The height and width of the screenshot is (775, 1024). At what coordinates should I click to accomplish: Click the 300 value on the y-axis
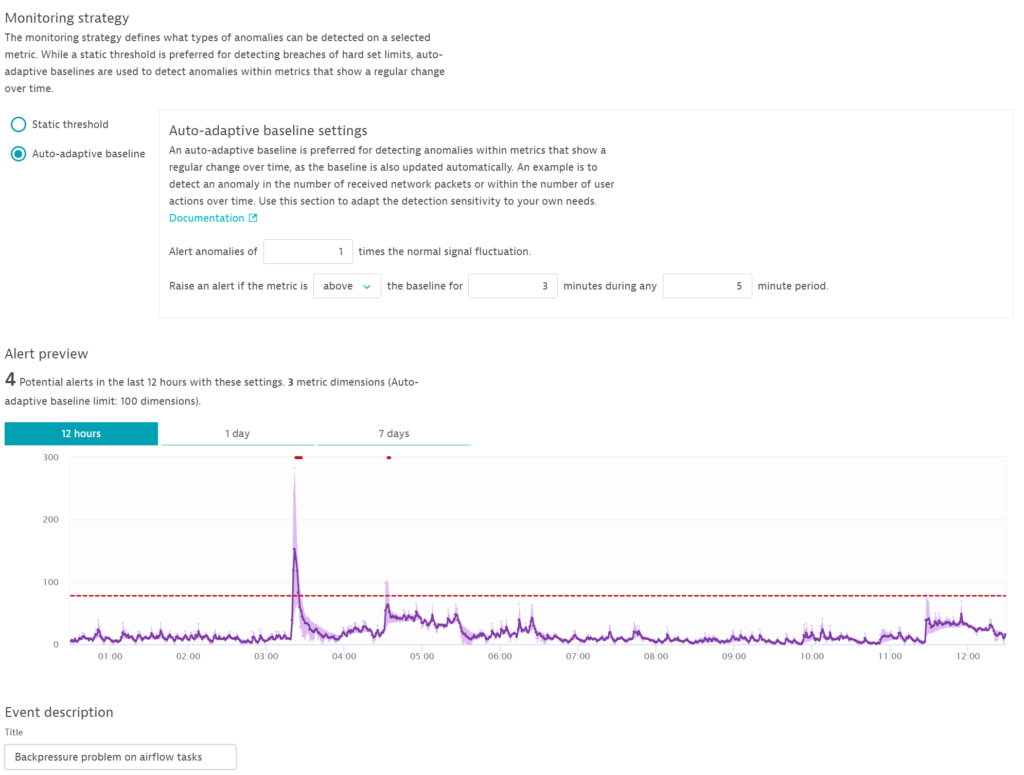[x=51, y=457]
